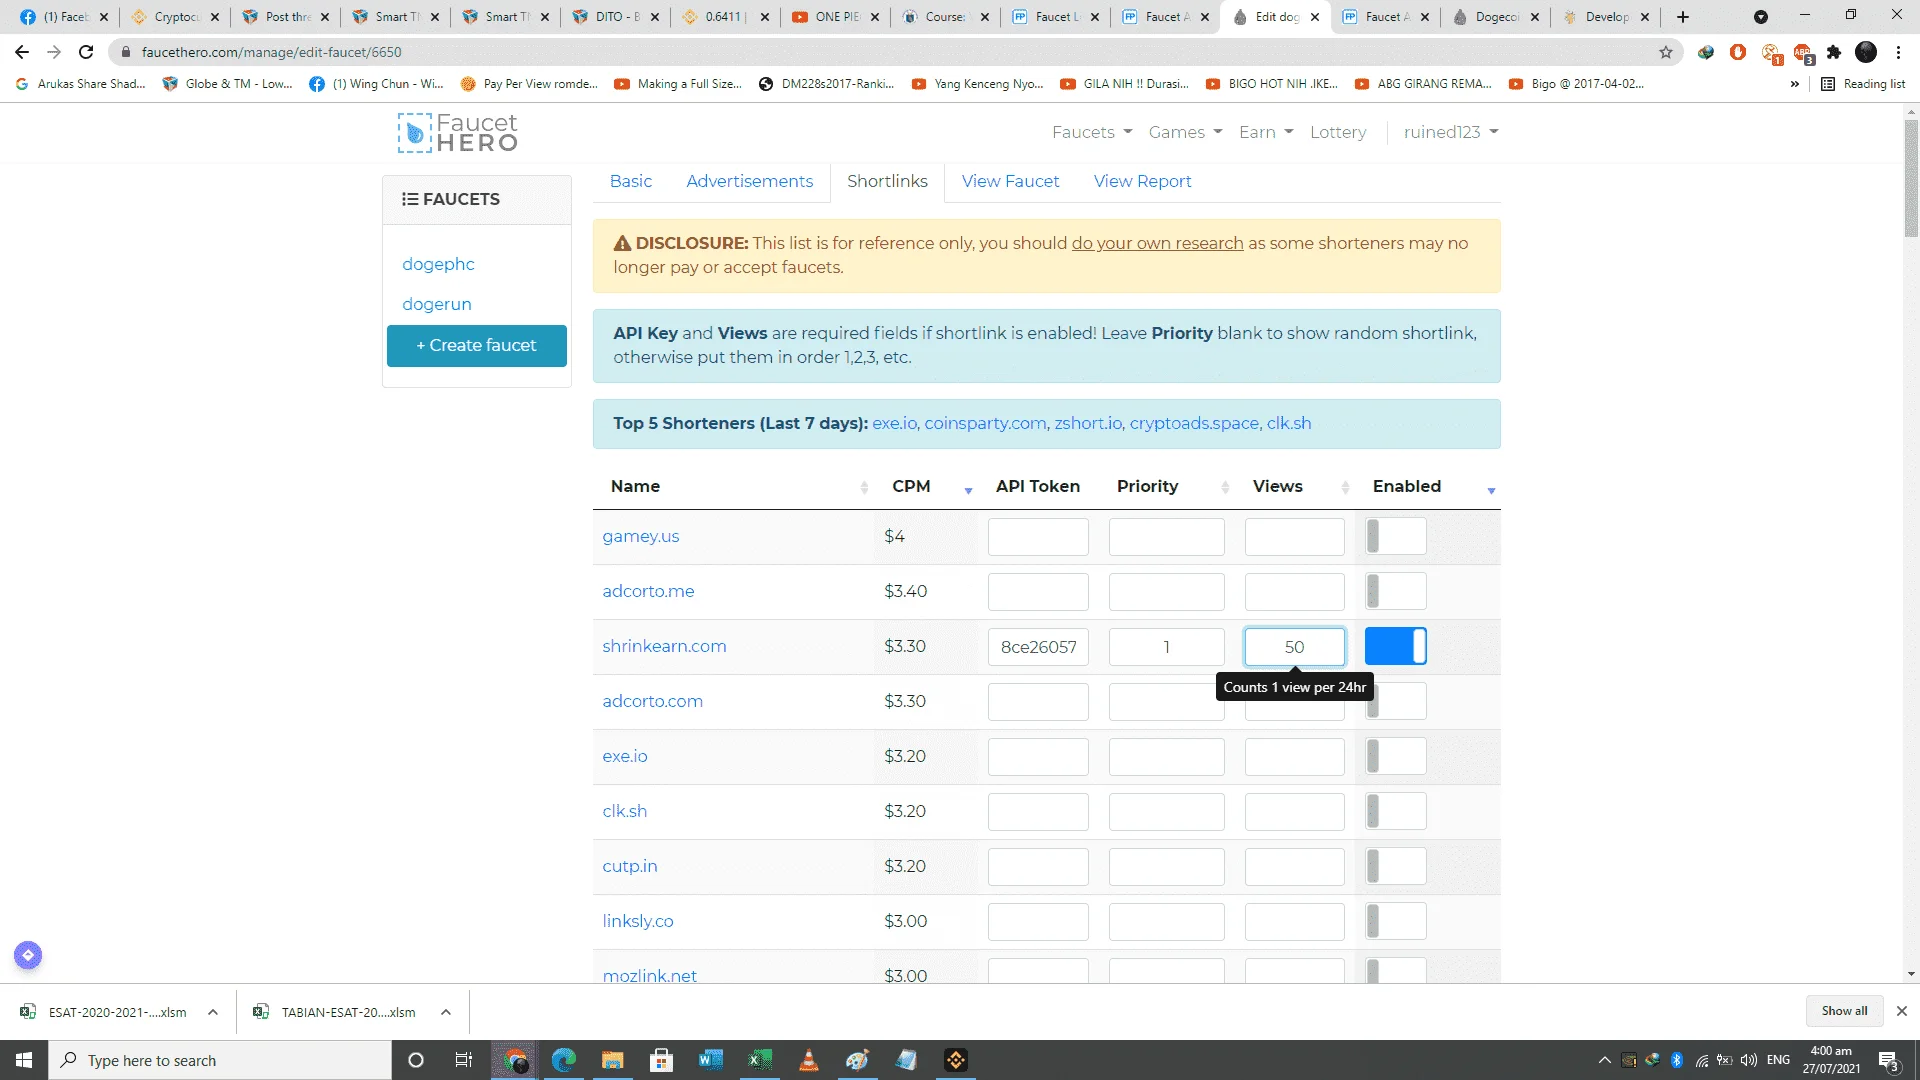
Task: Bookmark this page with the star icon
Action: coord(1666,52)
